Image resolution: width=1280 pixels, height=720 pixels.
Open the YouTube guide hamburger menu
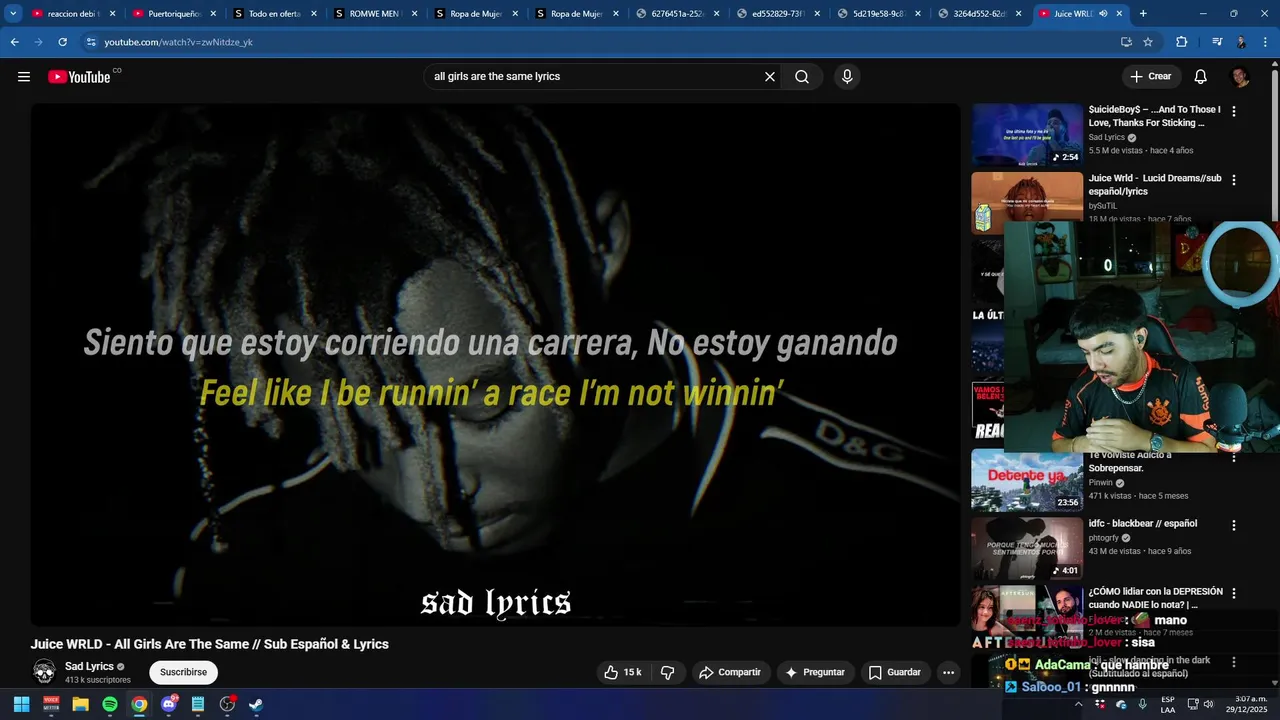[24, 77]
